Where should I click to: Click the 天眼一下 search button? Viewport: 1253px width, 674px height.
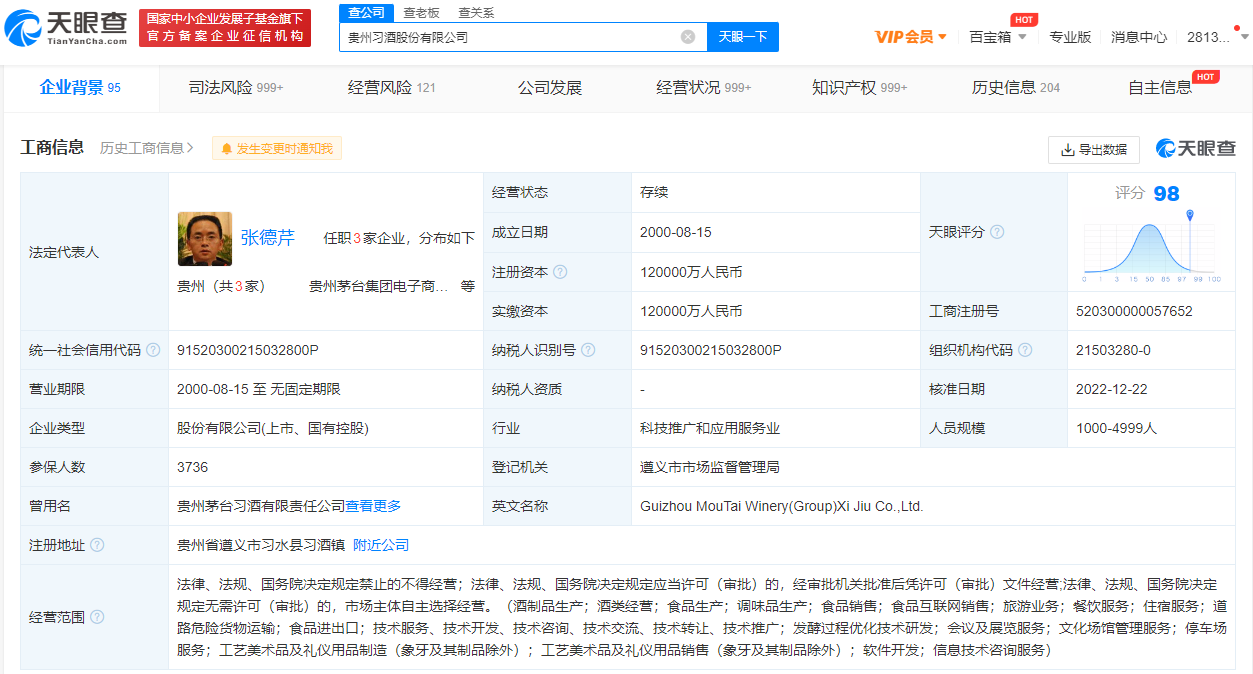pyautogui.click(x=743, y=37)
